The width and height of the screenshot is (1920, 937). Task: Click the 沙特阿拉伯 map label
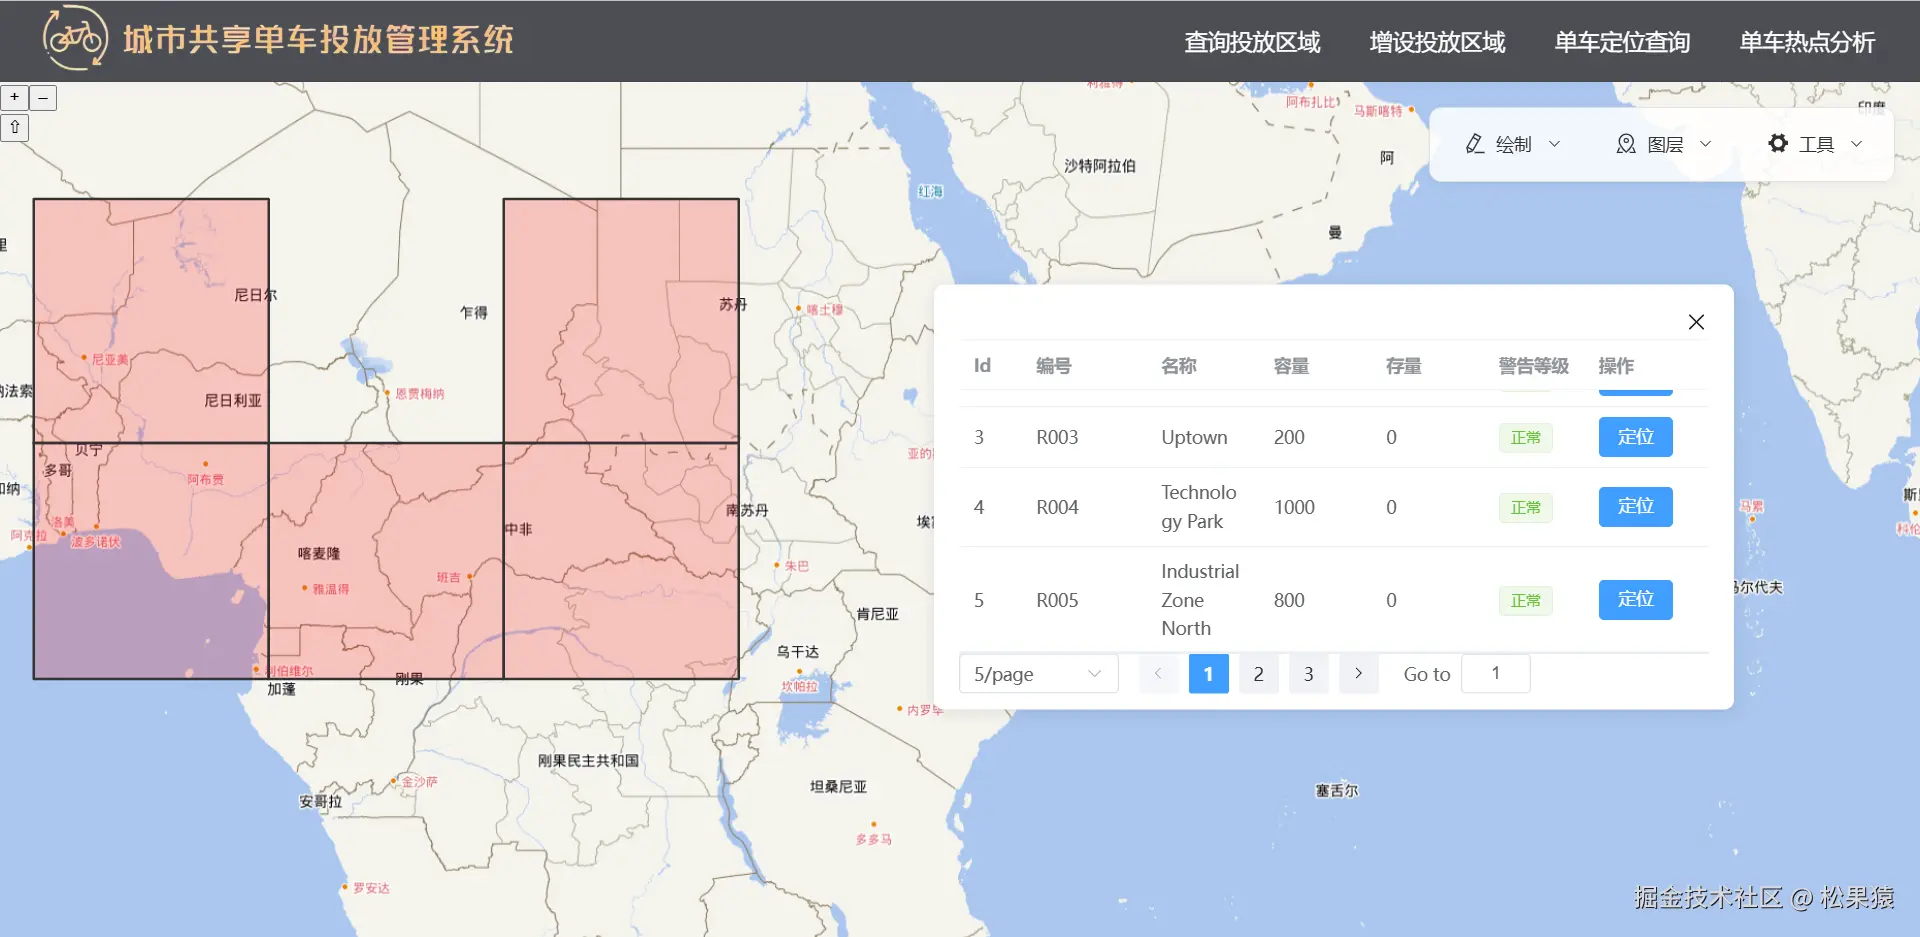tap(1099, 166)
